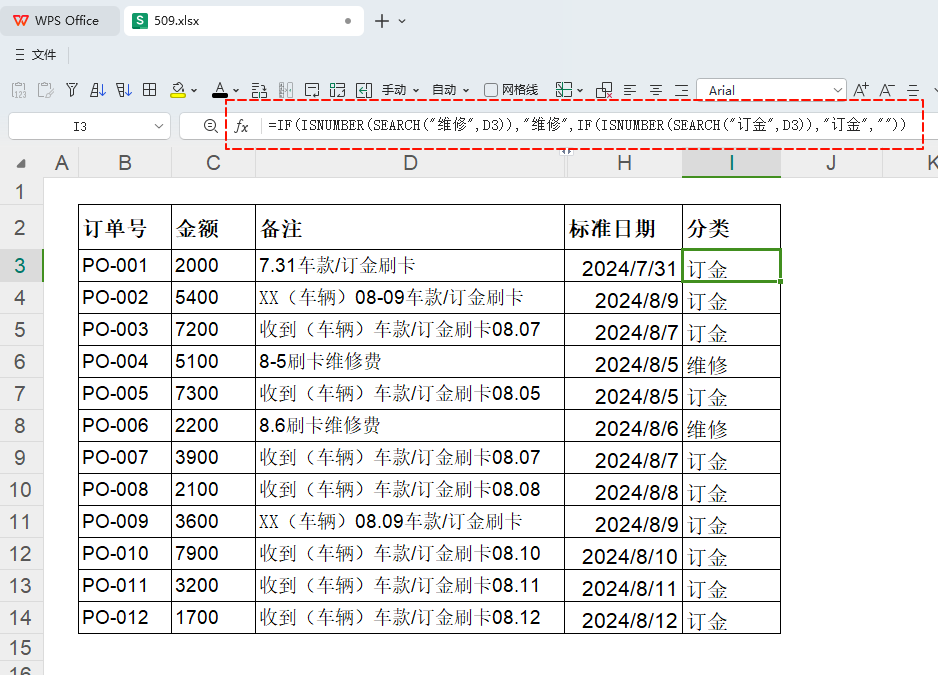This screenshot has height=675, width=938.
Task: Click the green left-arrow cell icon
Action: click(364, 90)
